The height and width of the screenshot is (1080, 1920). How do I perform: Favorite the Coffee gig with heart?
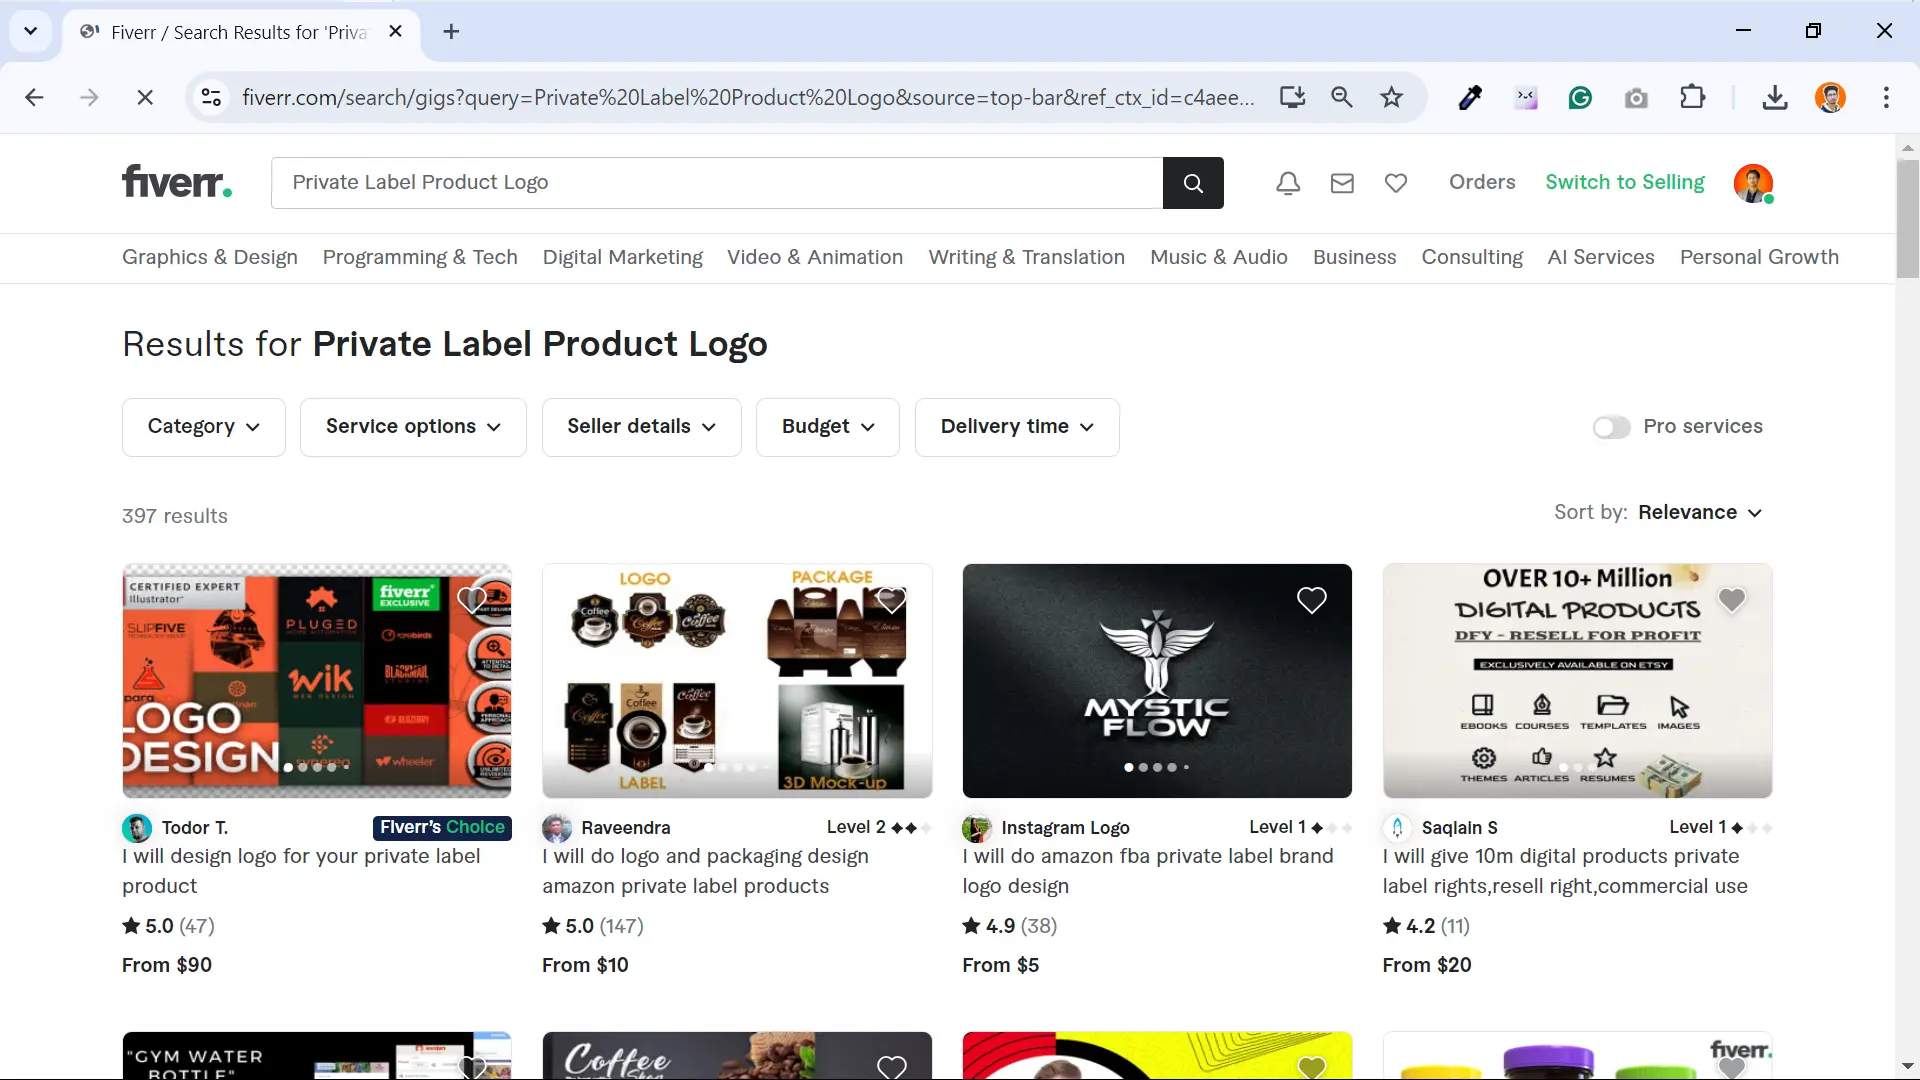point(891,1066)
